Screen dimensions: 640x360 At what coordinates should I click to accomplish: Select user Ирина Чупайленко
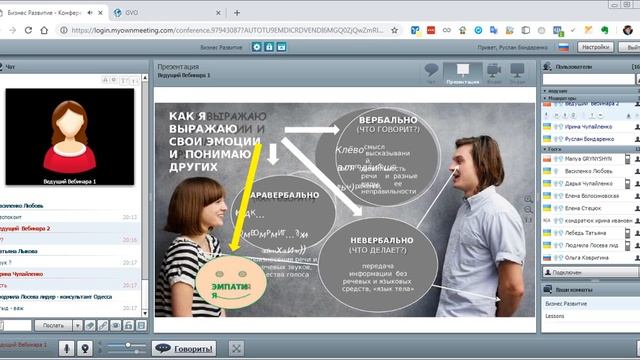pyautogui.click(x=589, y=127)
